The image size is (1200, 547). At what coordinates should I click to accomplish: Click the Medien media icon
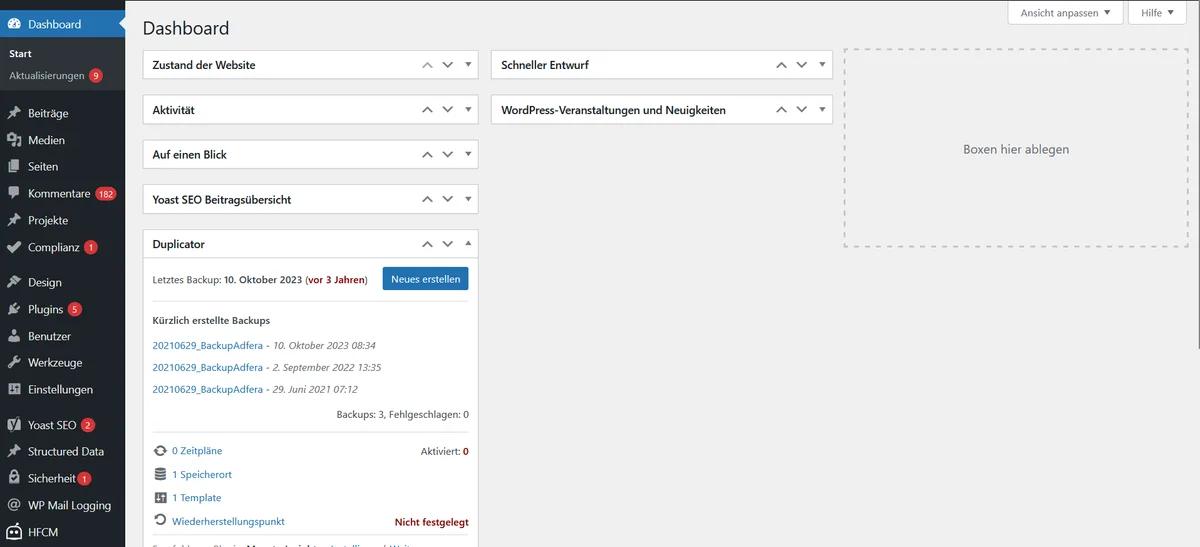tap(14, 140)
